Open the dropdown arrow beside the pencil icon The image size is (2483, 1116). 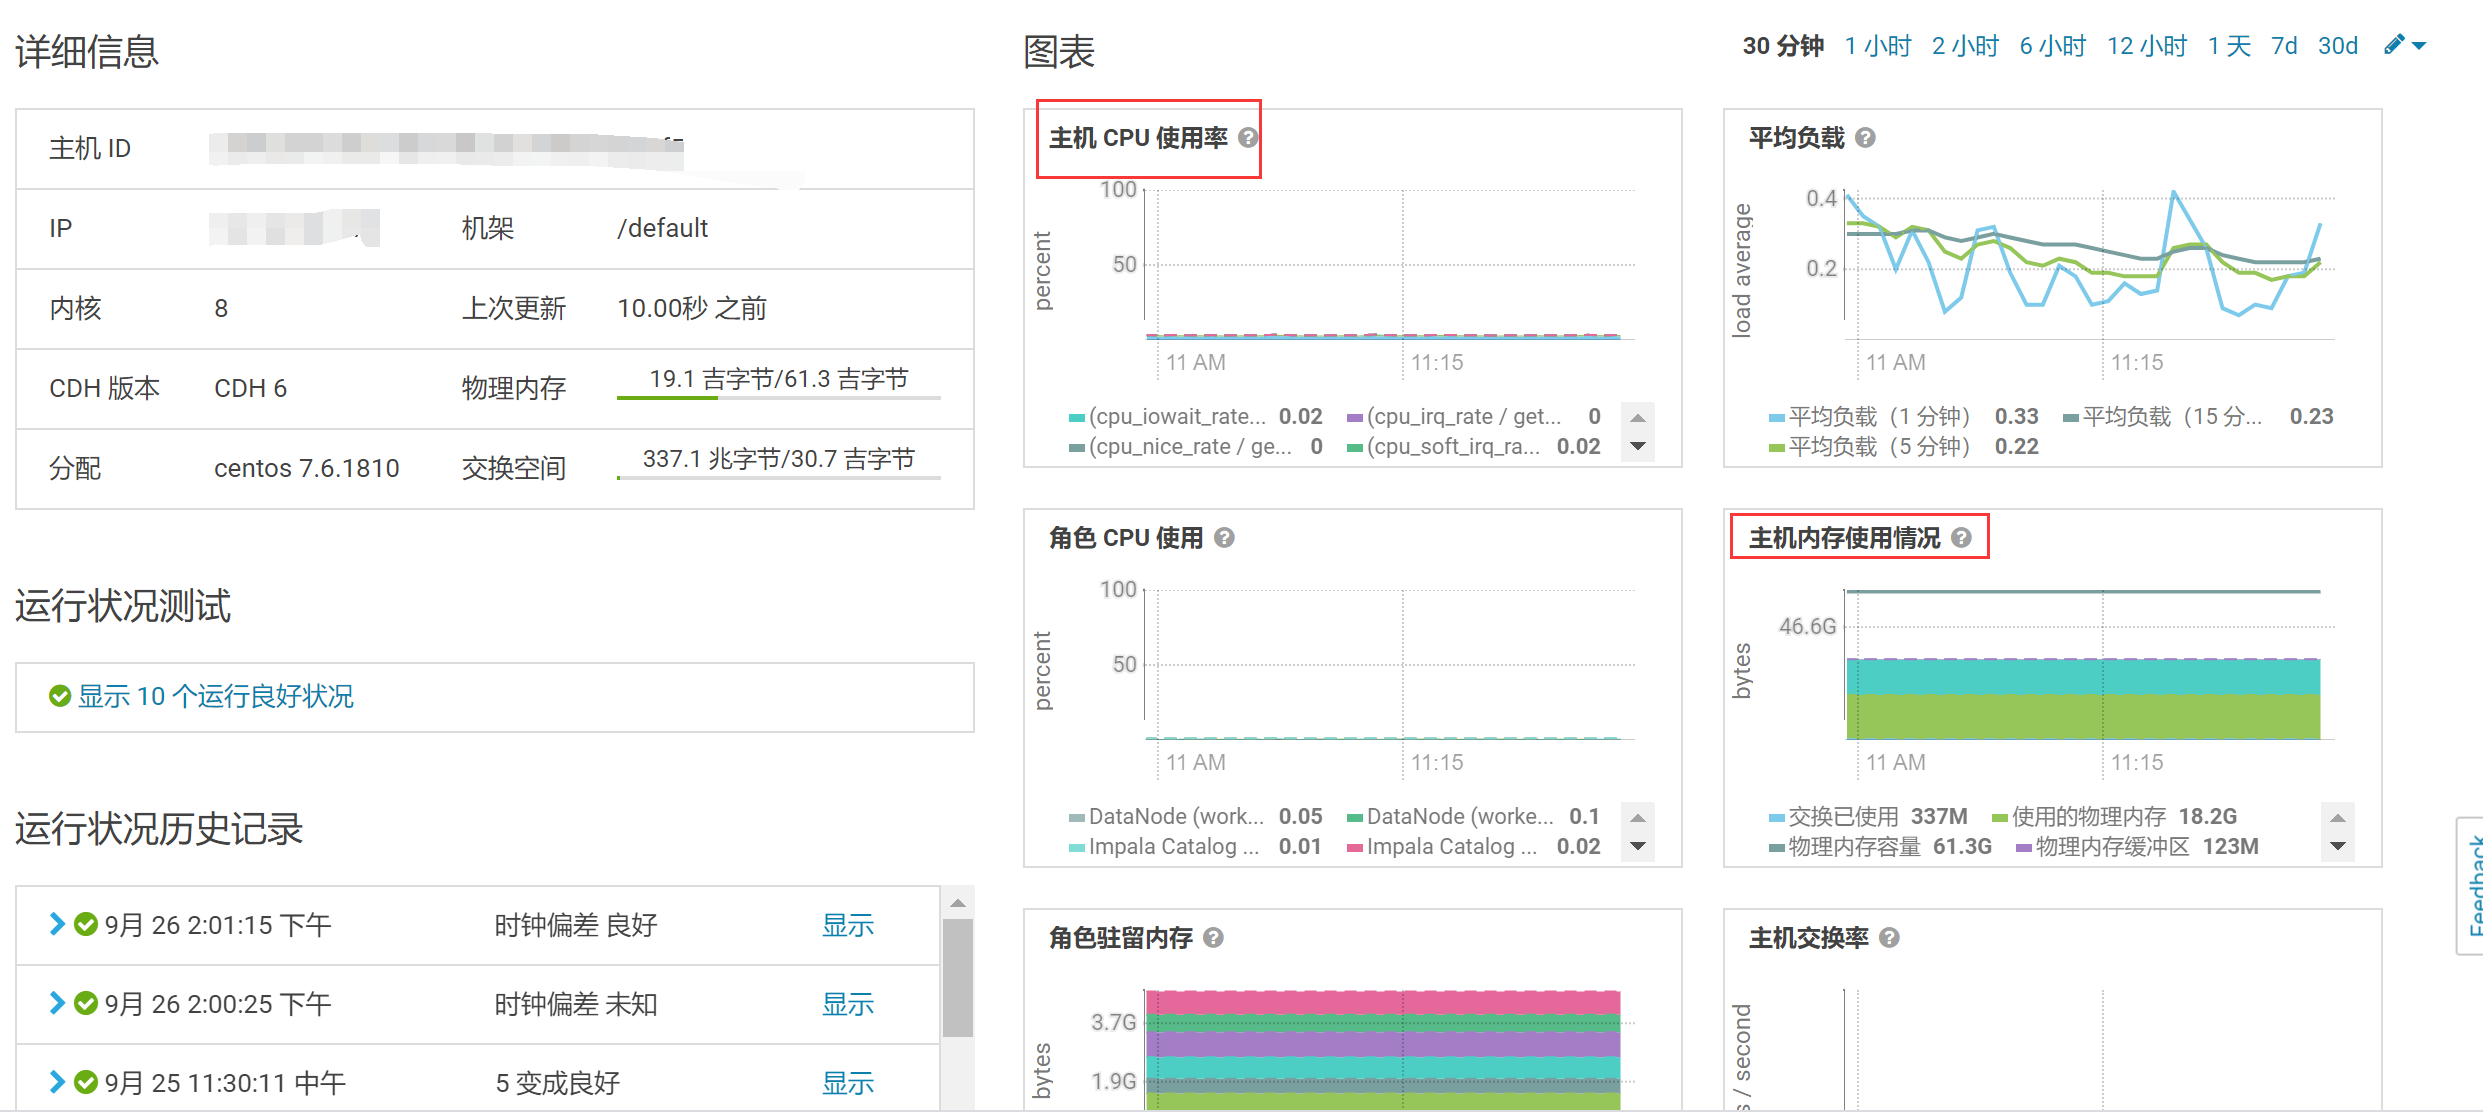2419,46
